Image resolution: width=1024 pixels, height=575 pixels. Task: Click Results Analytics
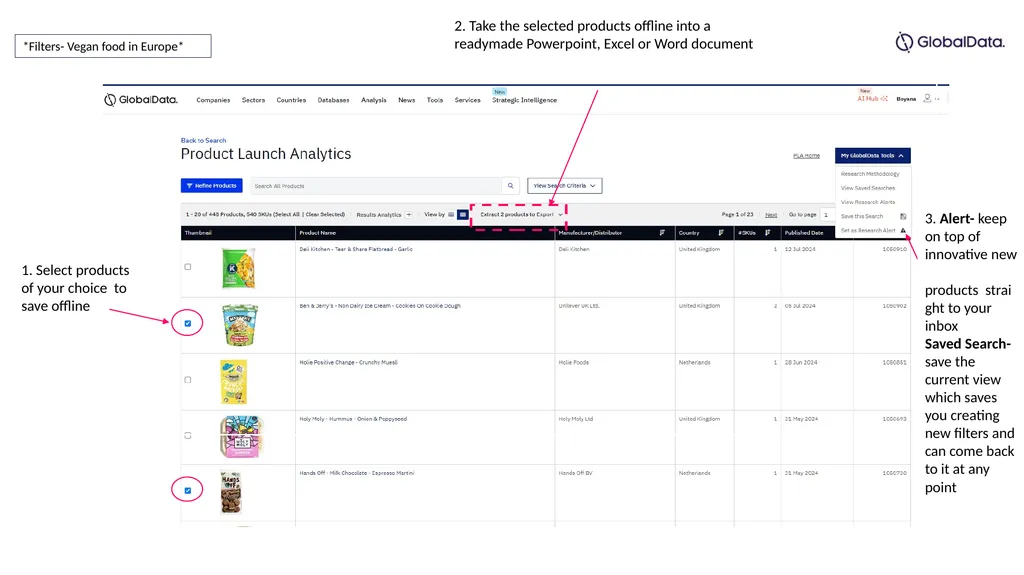pos(379,214)
